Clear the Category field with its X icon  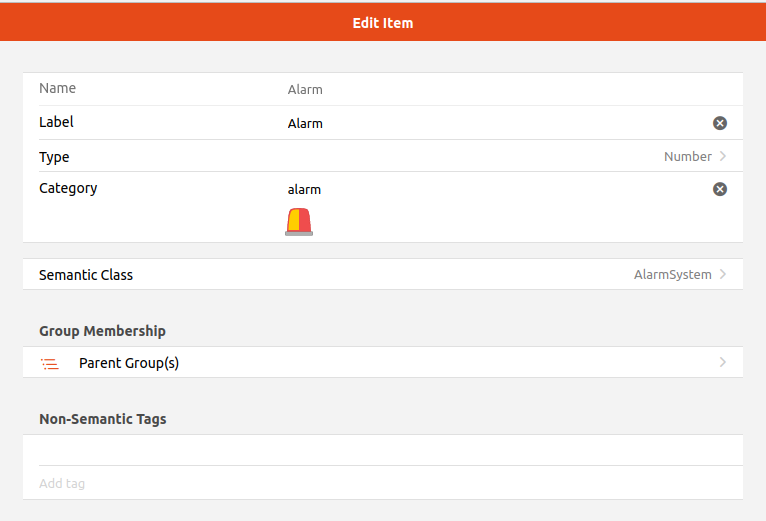pyautogui.click(x=720, y=189)
